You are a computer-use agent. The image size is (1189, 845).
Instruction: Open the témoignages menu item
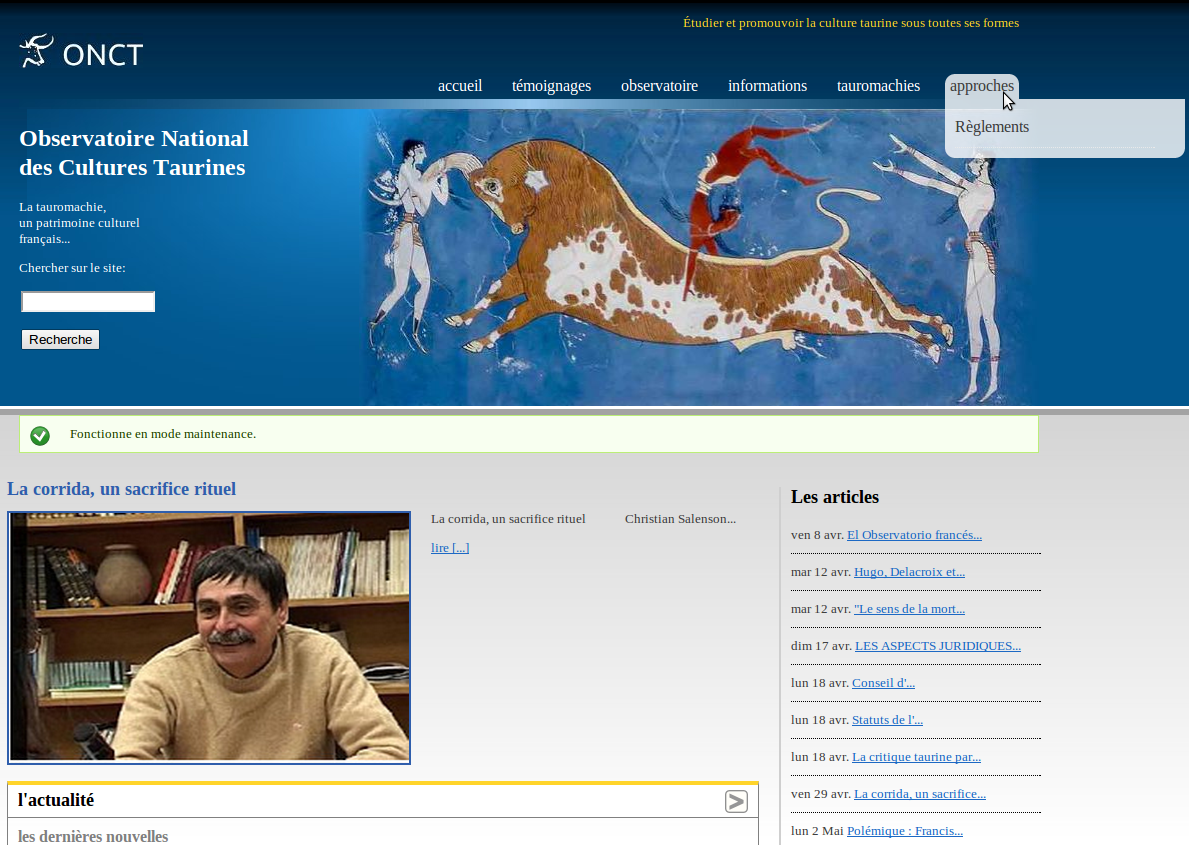click(551, 86)
